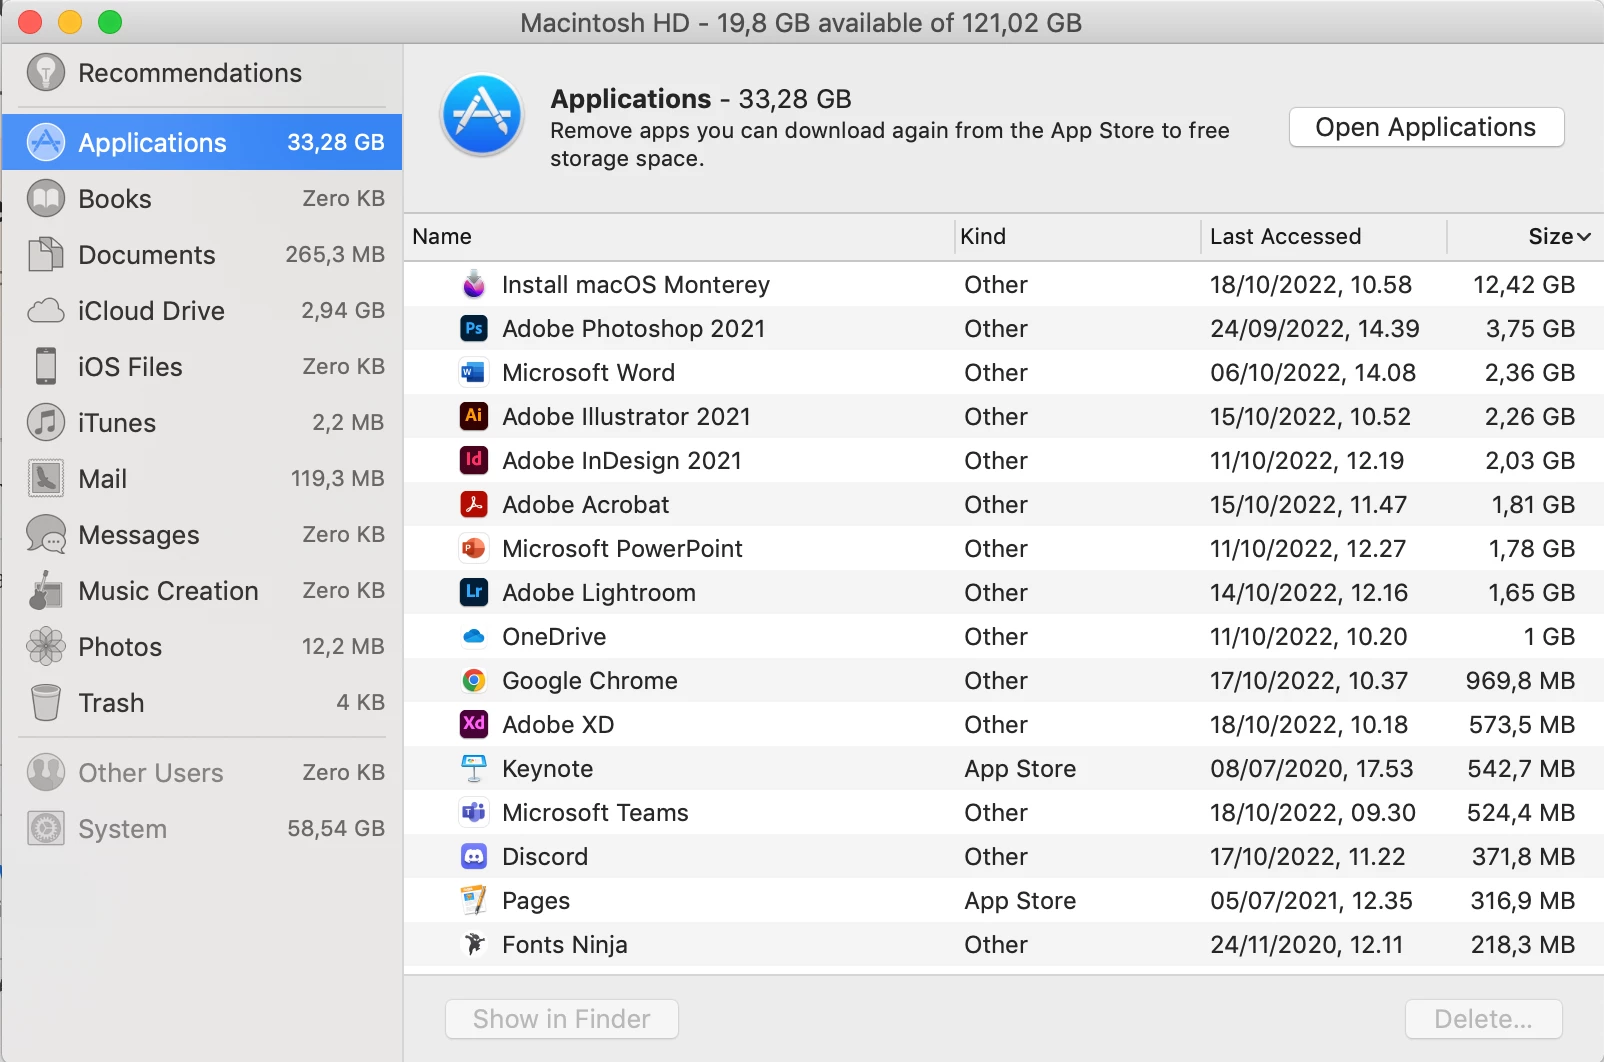Viewport: 1604px width, 1062px height.
Task: Click the Books sidebar icon
Action: (46, 198)
